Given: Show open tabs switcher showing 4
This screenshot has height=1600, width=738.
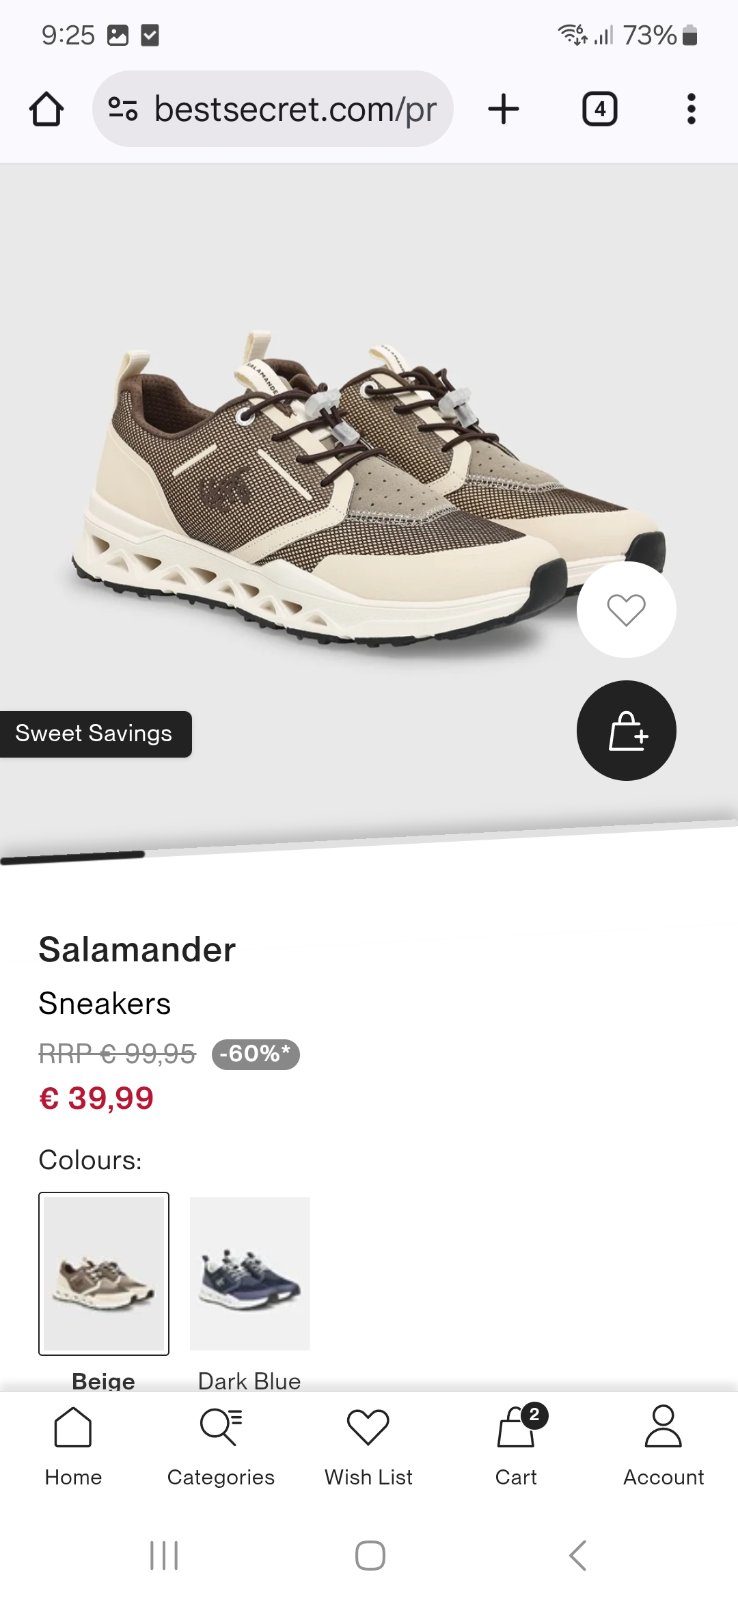Looking at the screenshot, I should (600, 109).
